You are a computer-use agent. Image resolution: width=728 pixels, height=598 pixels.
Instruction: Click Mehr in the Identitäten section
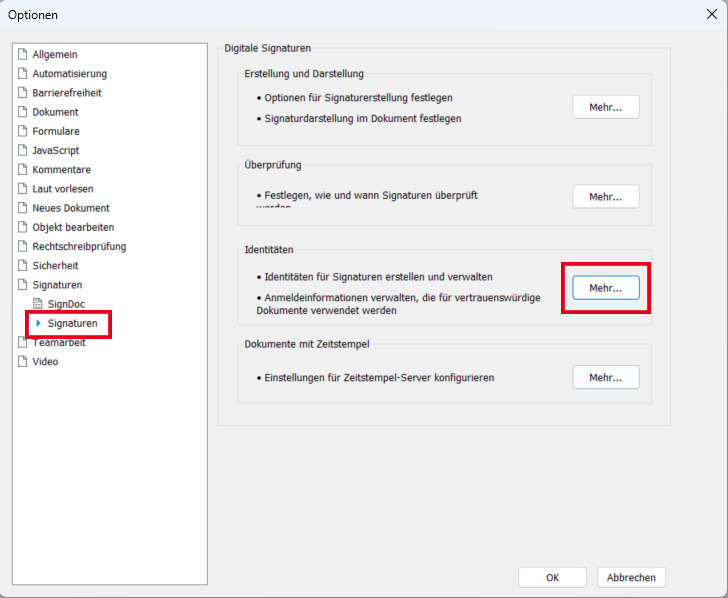tap(605, 287)
